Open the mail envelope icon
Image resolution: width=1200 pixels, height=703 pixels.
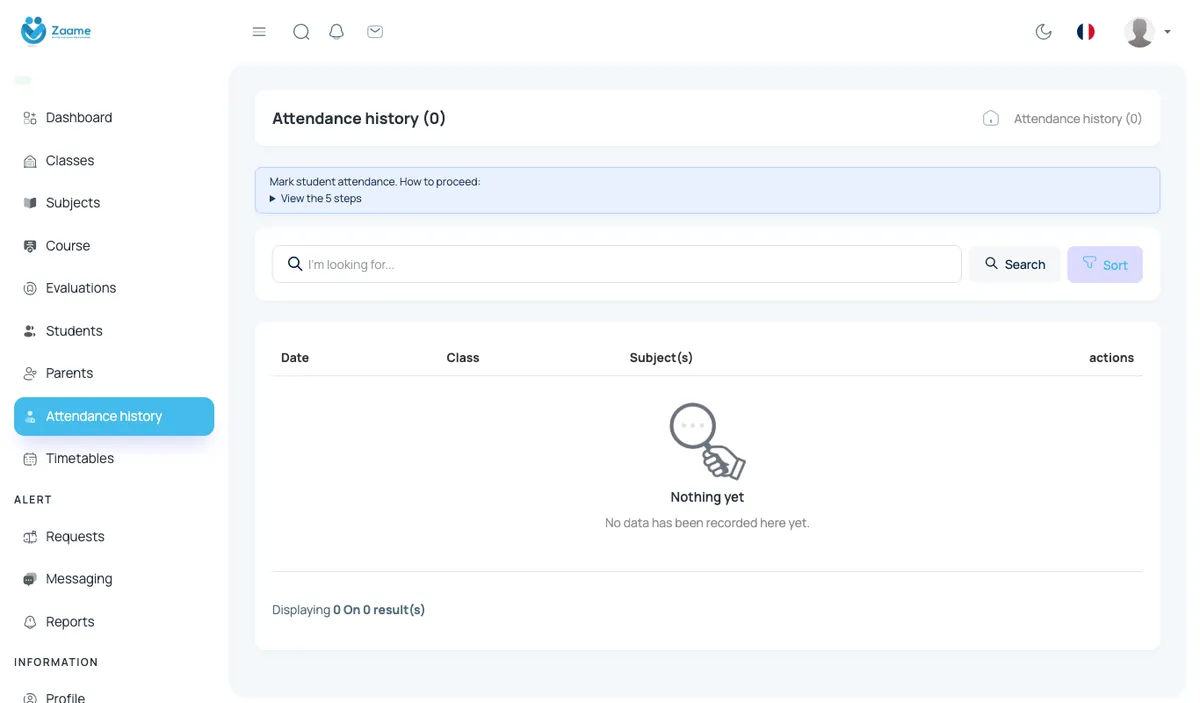(375, 32)
